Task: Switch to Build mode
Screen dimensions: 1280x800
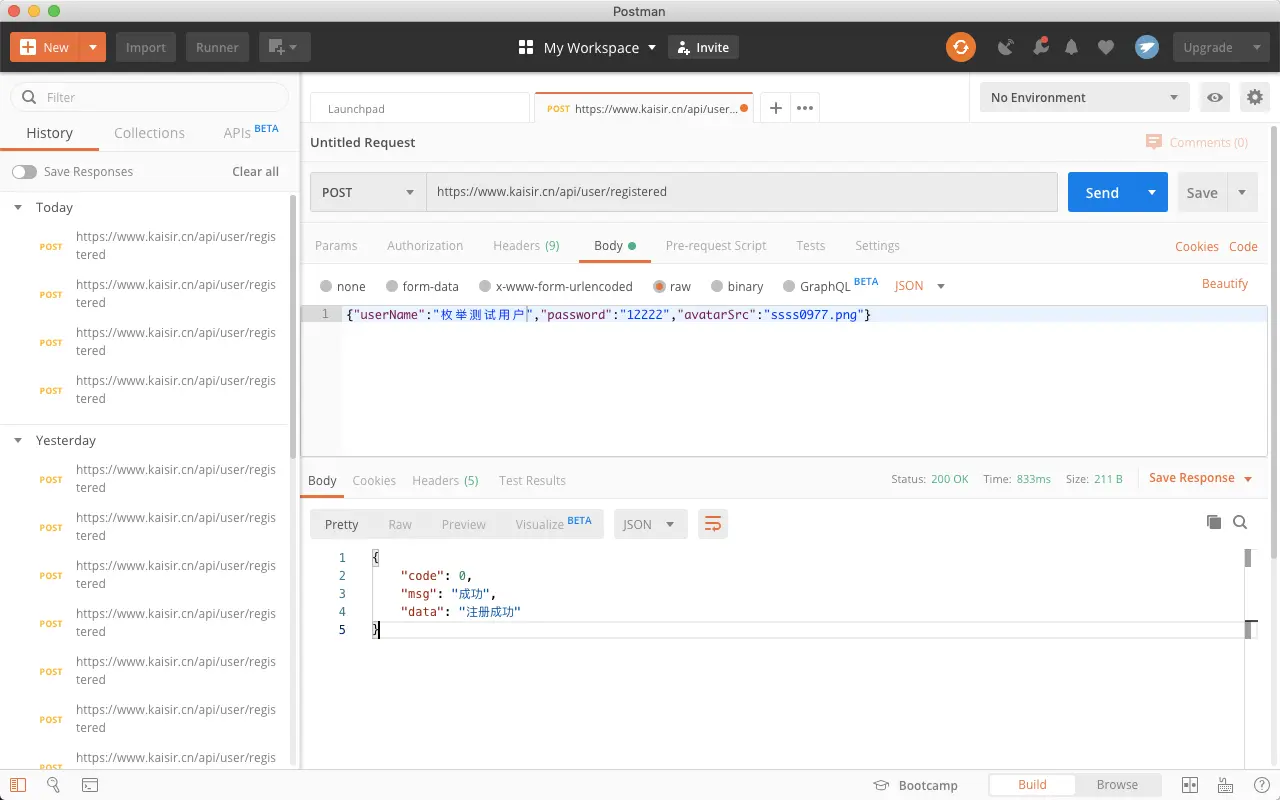Action: (1032, 785)
